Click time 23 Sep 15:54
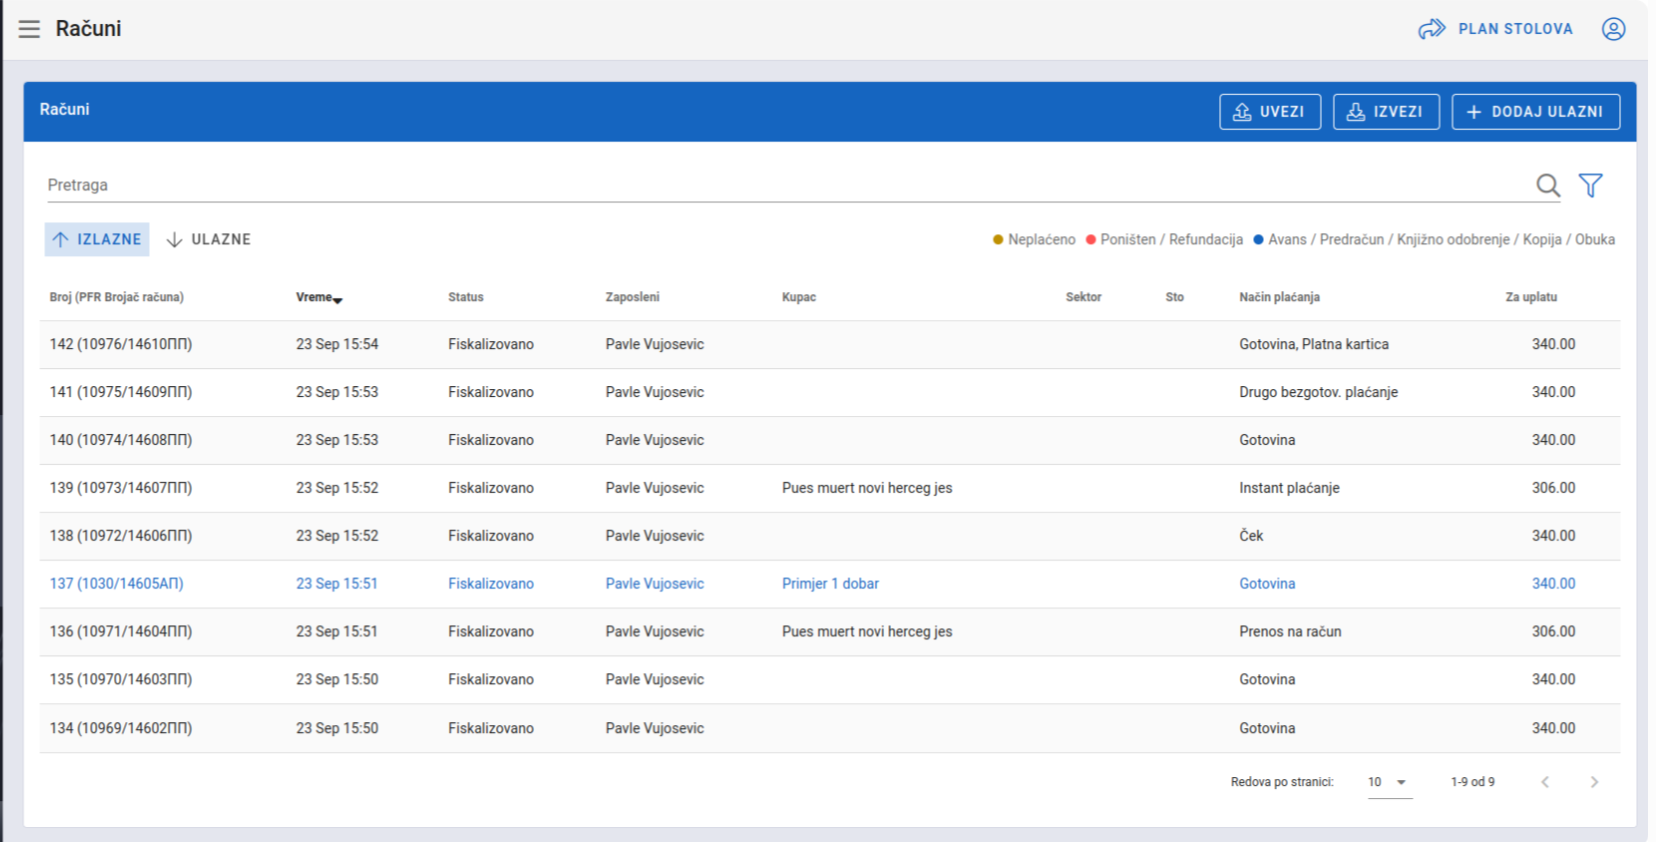The height and width of the screenshot is (842, 1656). [337, 344]
